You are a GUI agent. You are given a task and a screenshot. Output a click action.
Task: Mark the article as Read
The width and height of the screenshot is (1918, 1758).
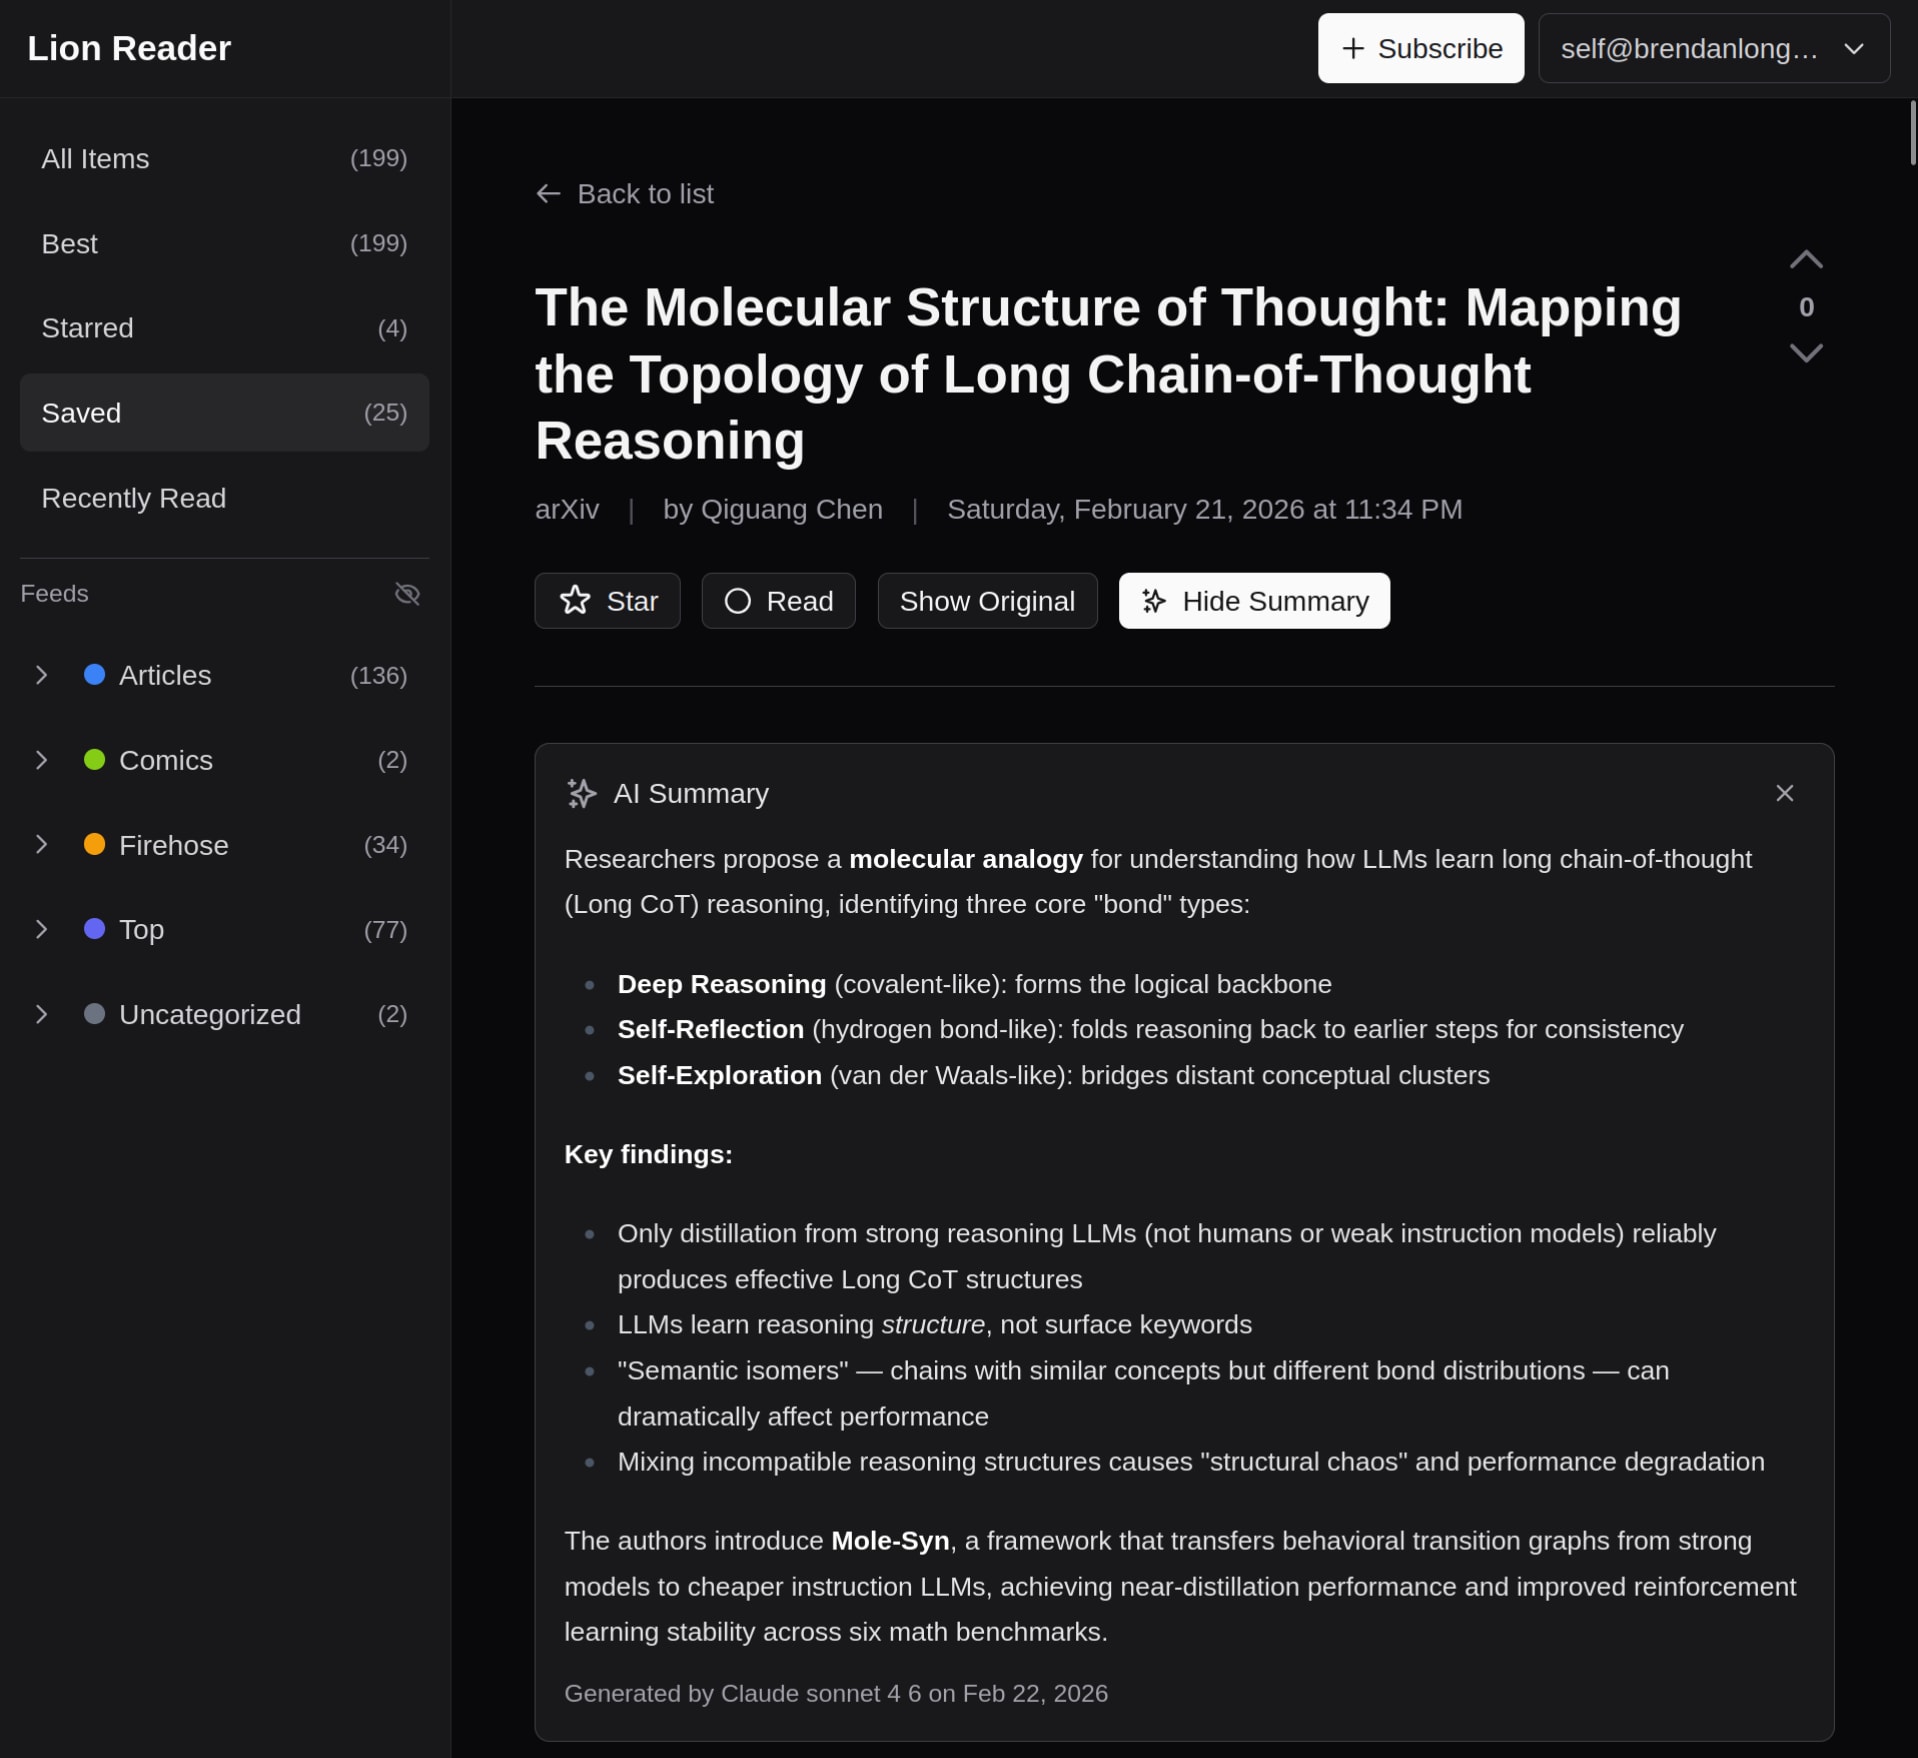pos(778,601)
